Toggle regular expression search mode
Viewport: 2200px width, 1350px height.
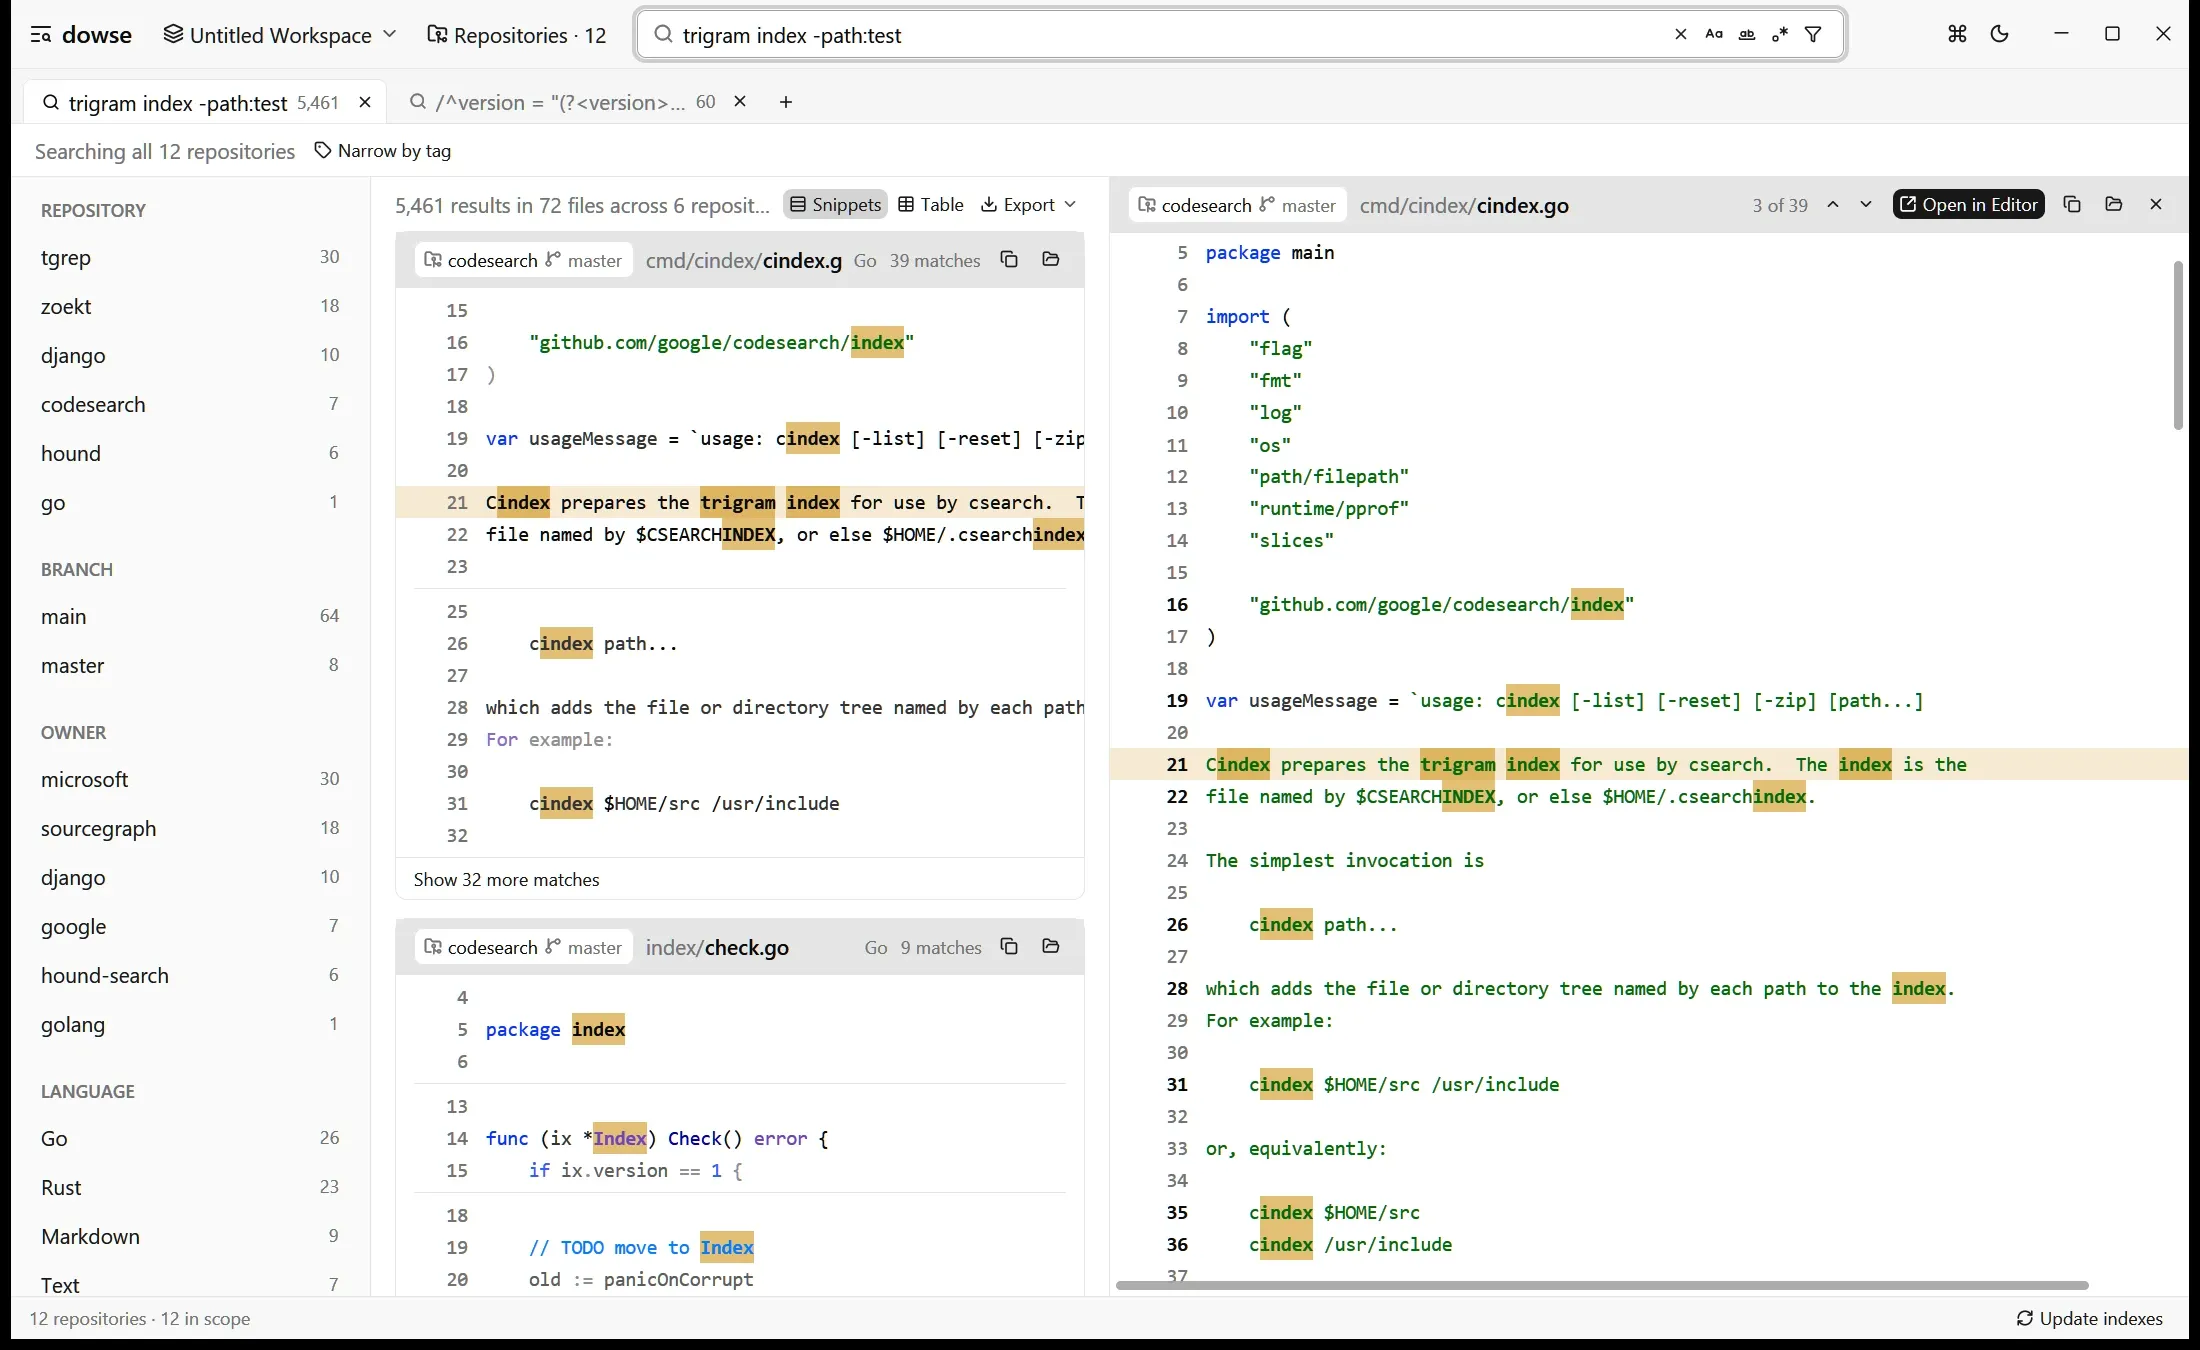click(1780, 35)
